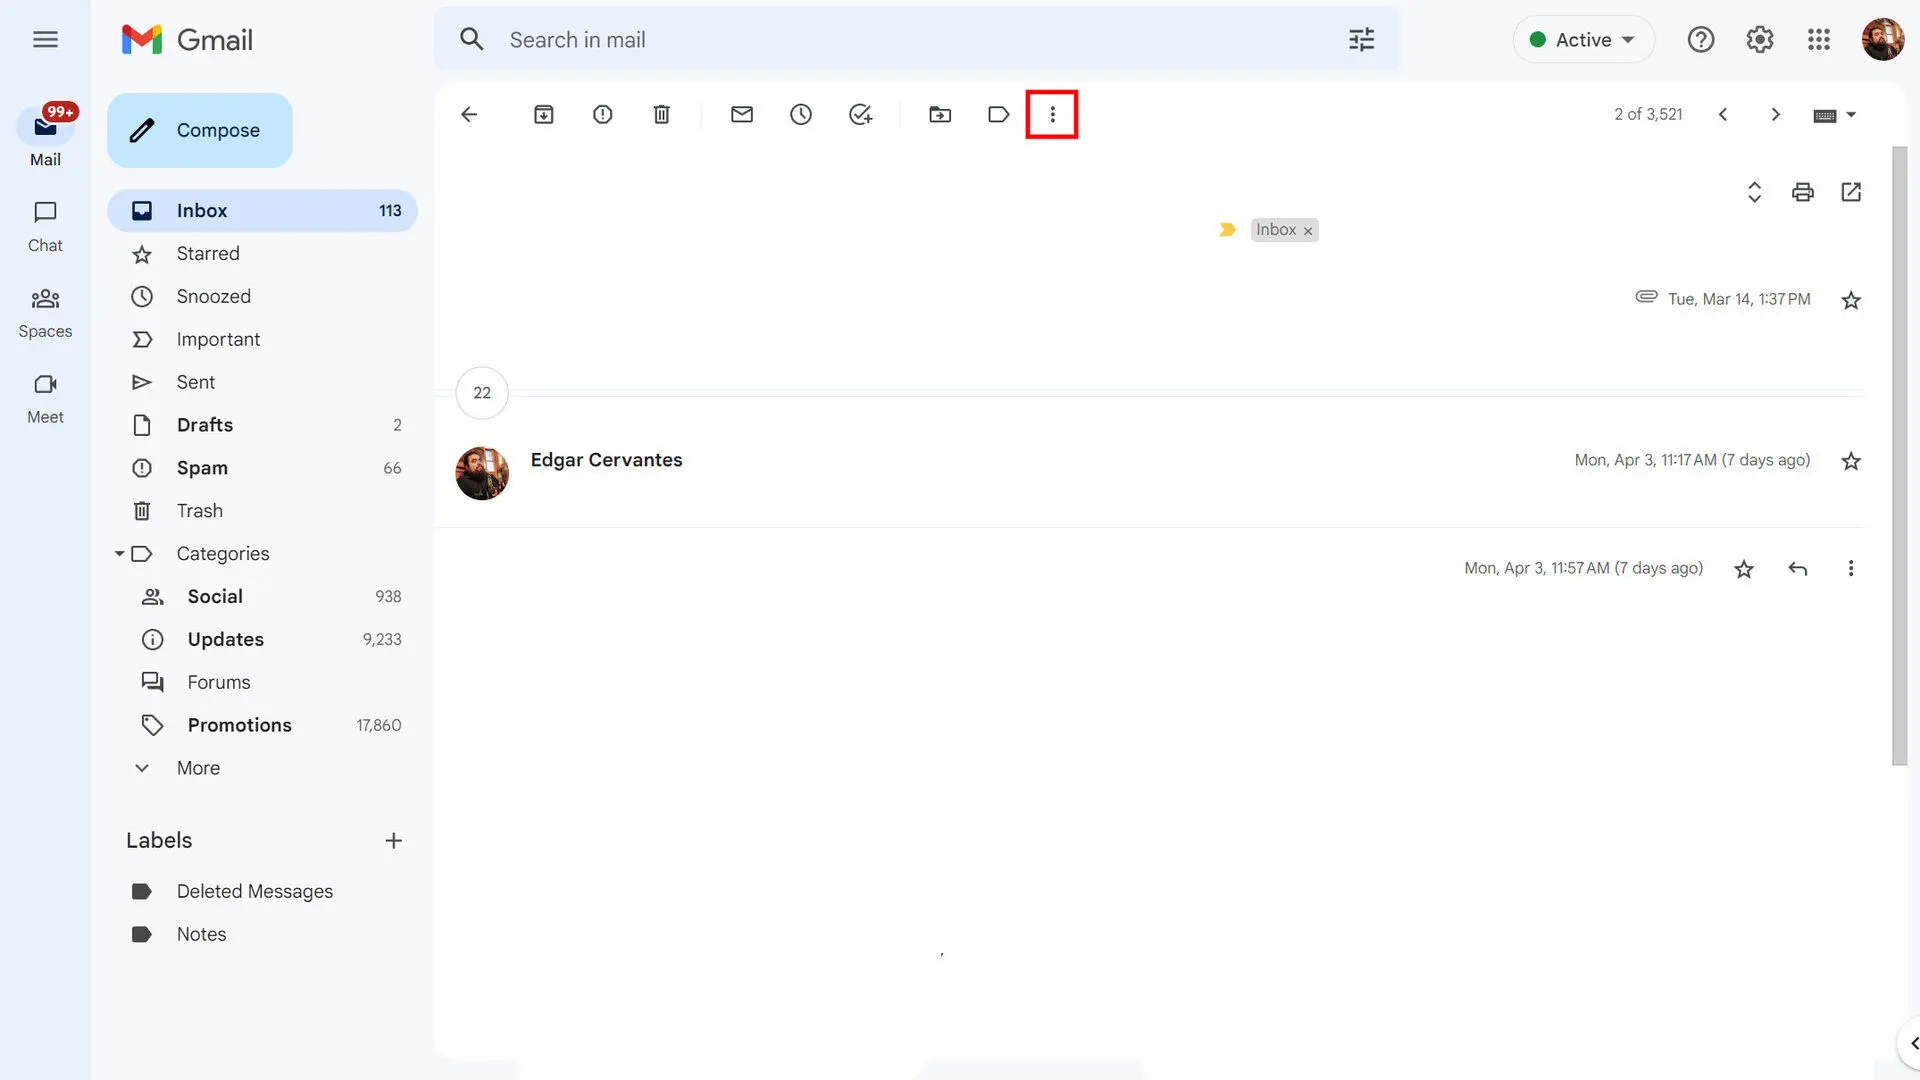This screenshot has width=1920, height=1080.
Task: Click the Gmail logo
Action: pos(187,40)
